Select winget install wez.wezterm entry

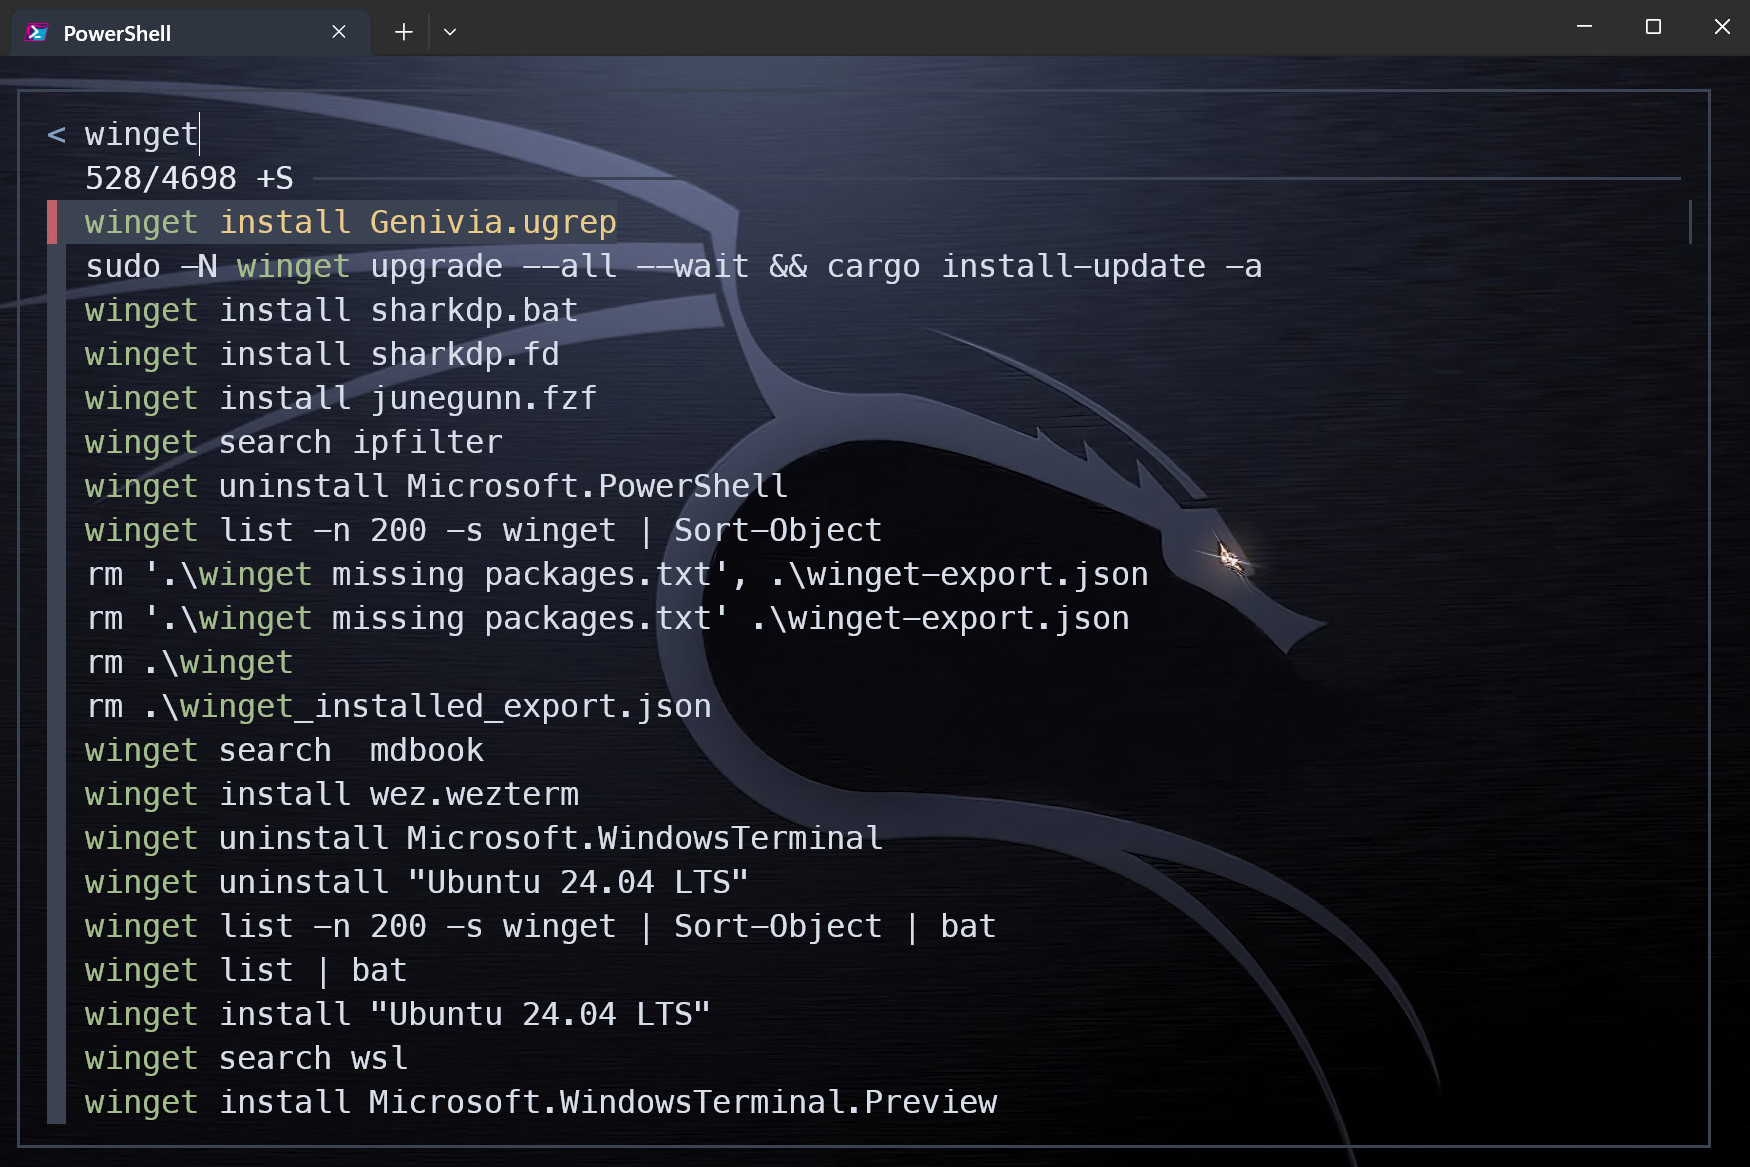pos(332,794)
